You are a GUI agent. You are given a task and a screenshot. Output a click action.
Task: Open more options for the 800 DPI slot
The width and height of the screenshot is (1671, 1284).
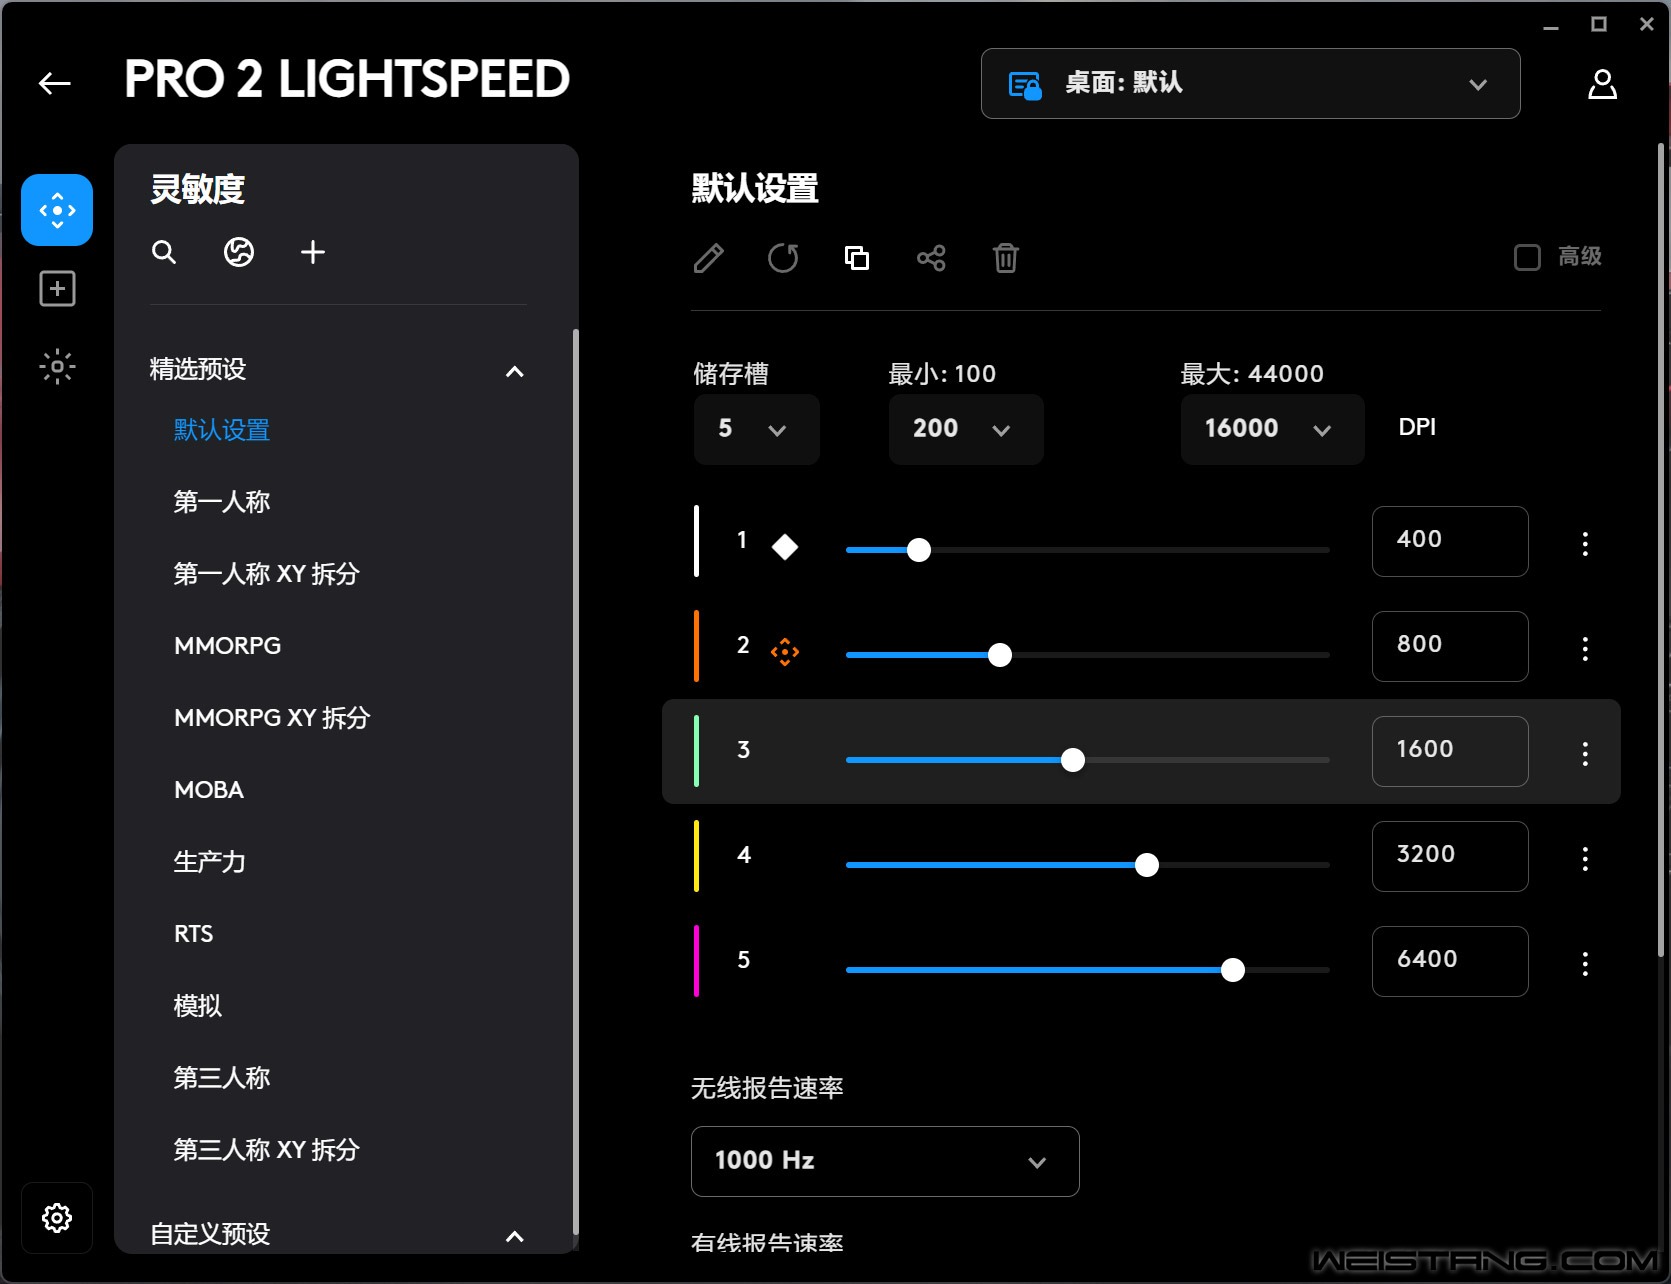(1585, 649)
